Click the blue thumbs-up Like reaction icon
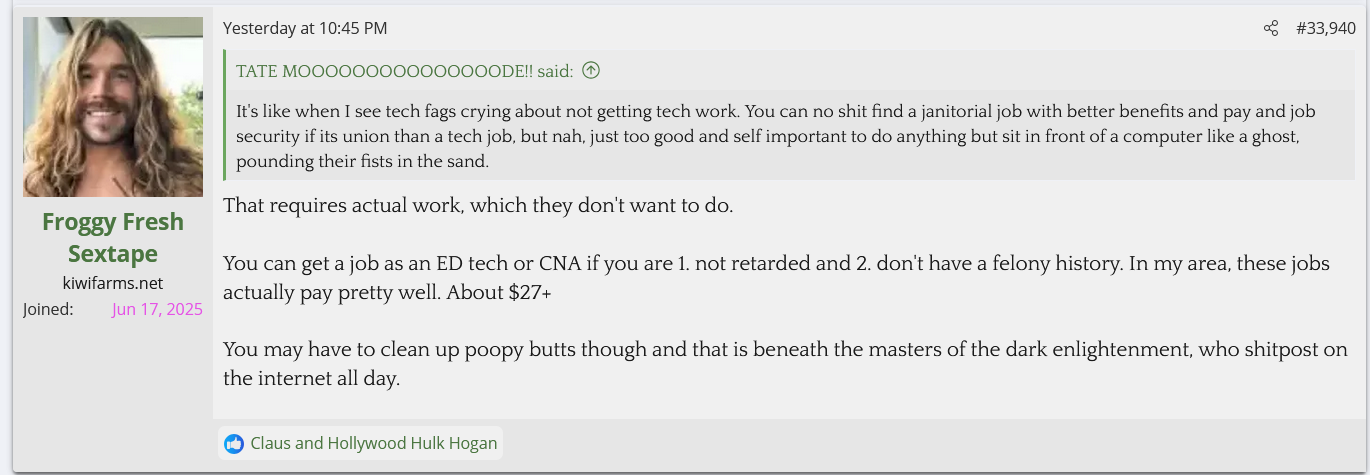This screenshot has height=475, width=1370. click(x=234, y=443)
